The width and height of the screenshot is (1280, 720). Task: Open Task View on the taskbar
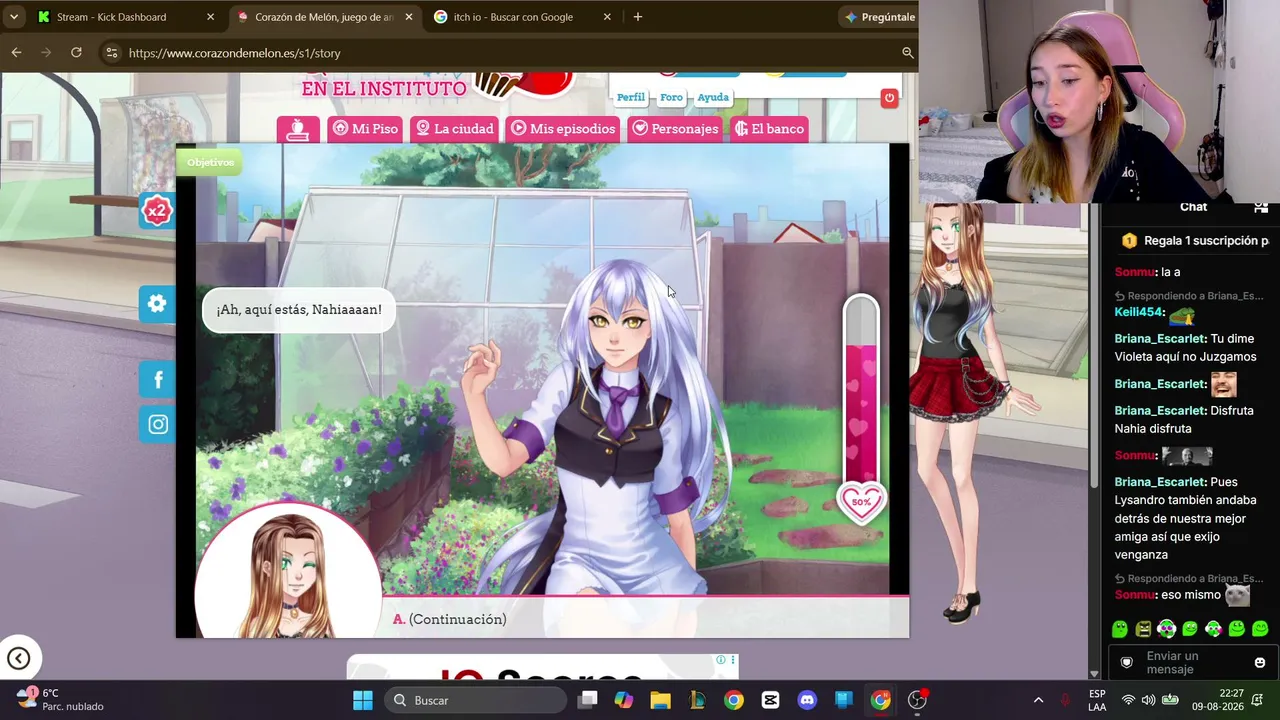588,700
